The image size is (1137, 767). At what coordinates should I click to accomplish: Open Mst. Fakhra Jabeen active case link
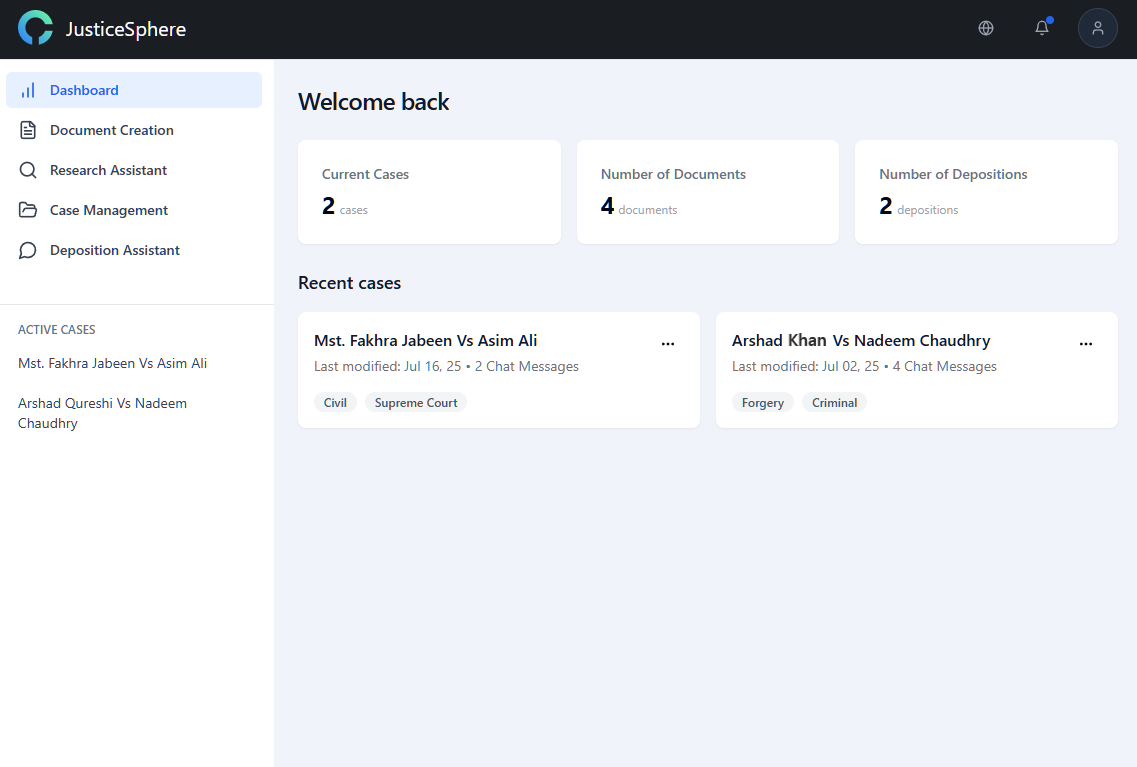tap(112, 363)
